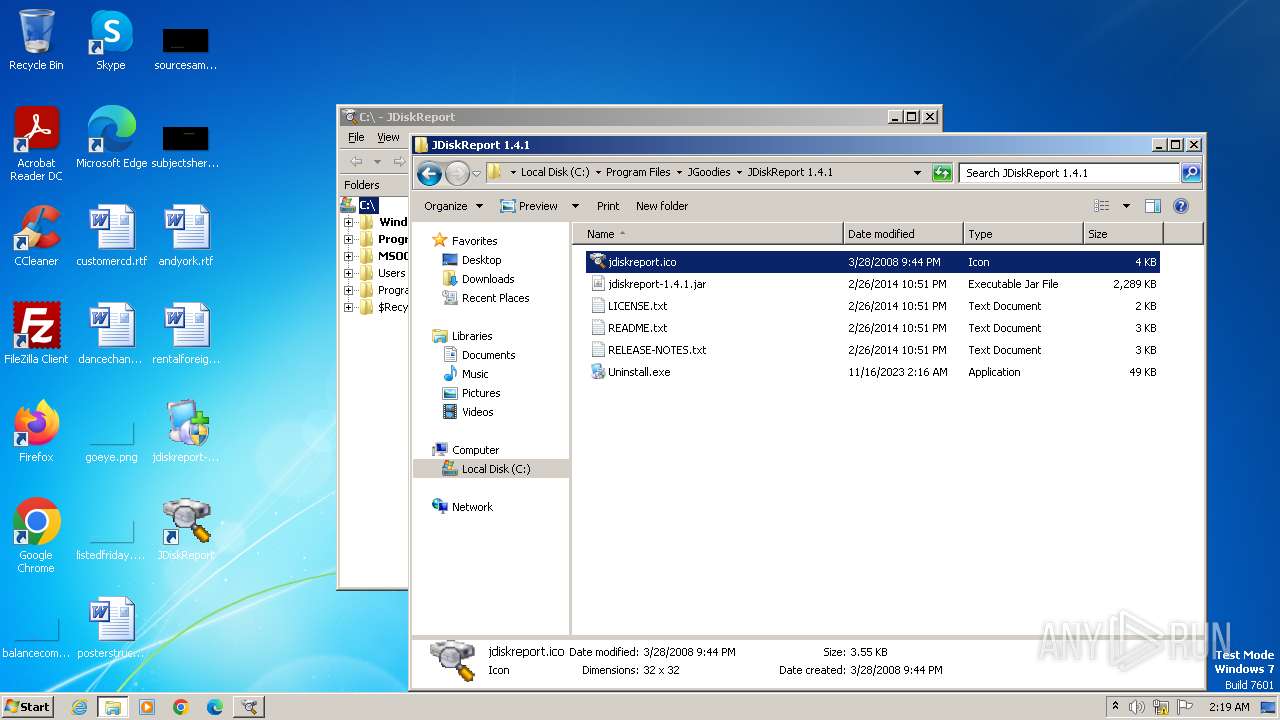Select Music under Libraries
This screenshot has height=720, width=1280.
pyautogui.click(x=475, y=374)
